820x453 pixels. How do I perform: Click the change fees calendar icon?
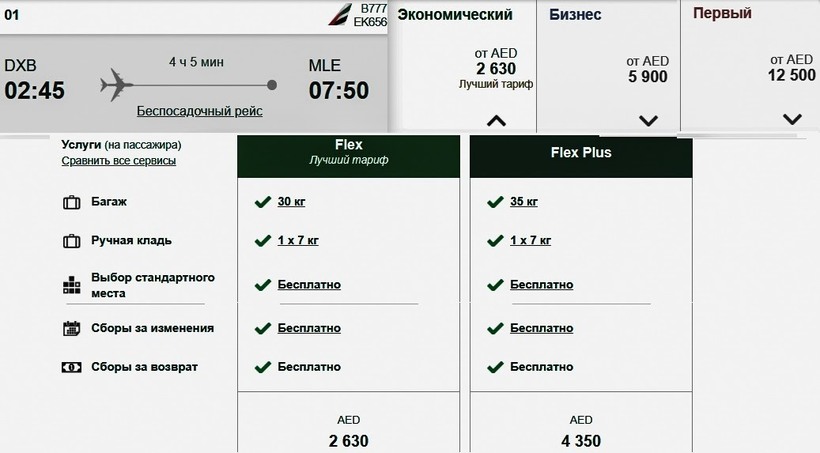[71, 328]
